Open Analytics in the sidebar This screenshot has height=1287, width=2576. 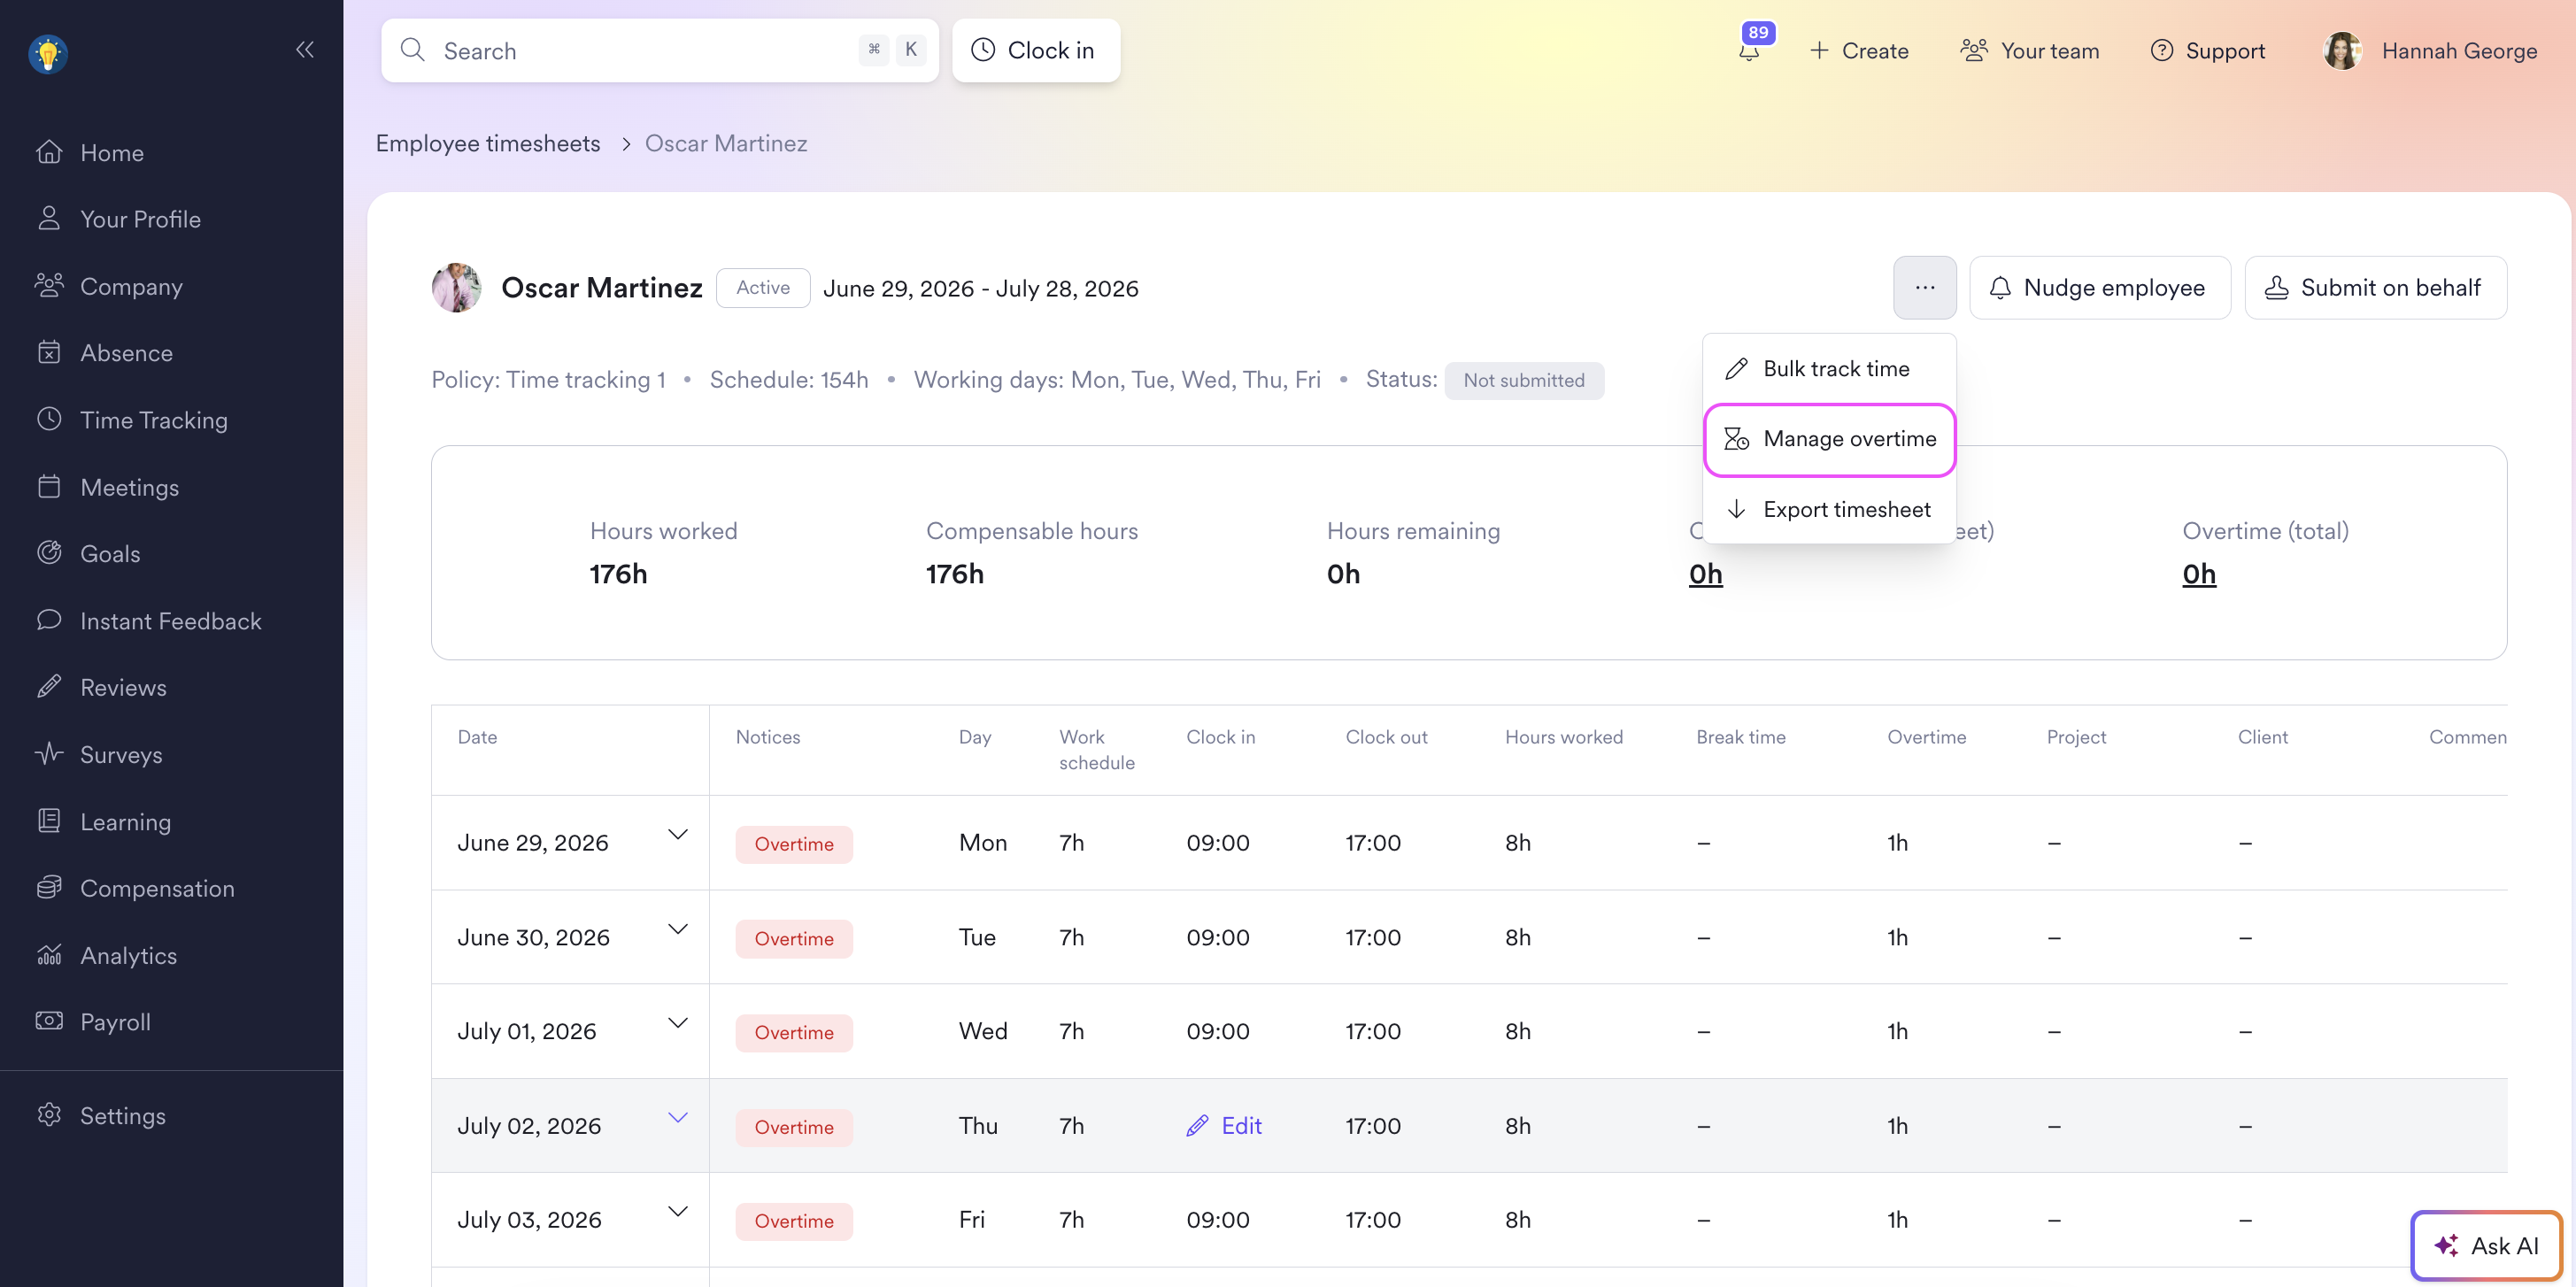click(128, 956)
